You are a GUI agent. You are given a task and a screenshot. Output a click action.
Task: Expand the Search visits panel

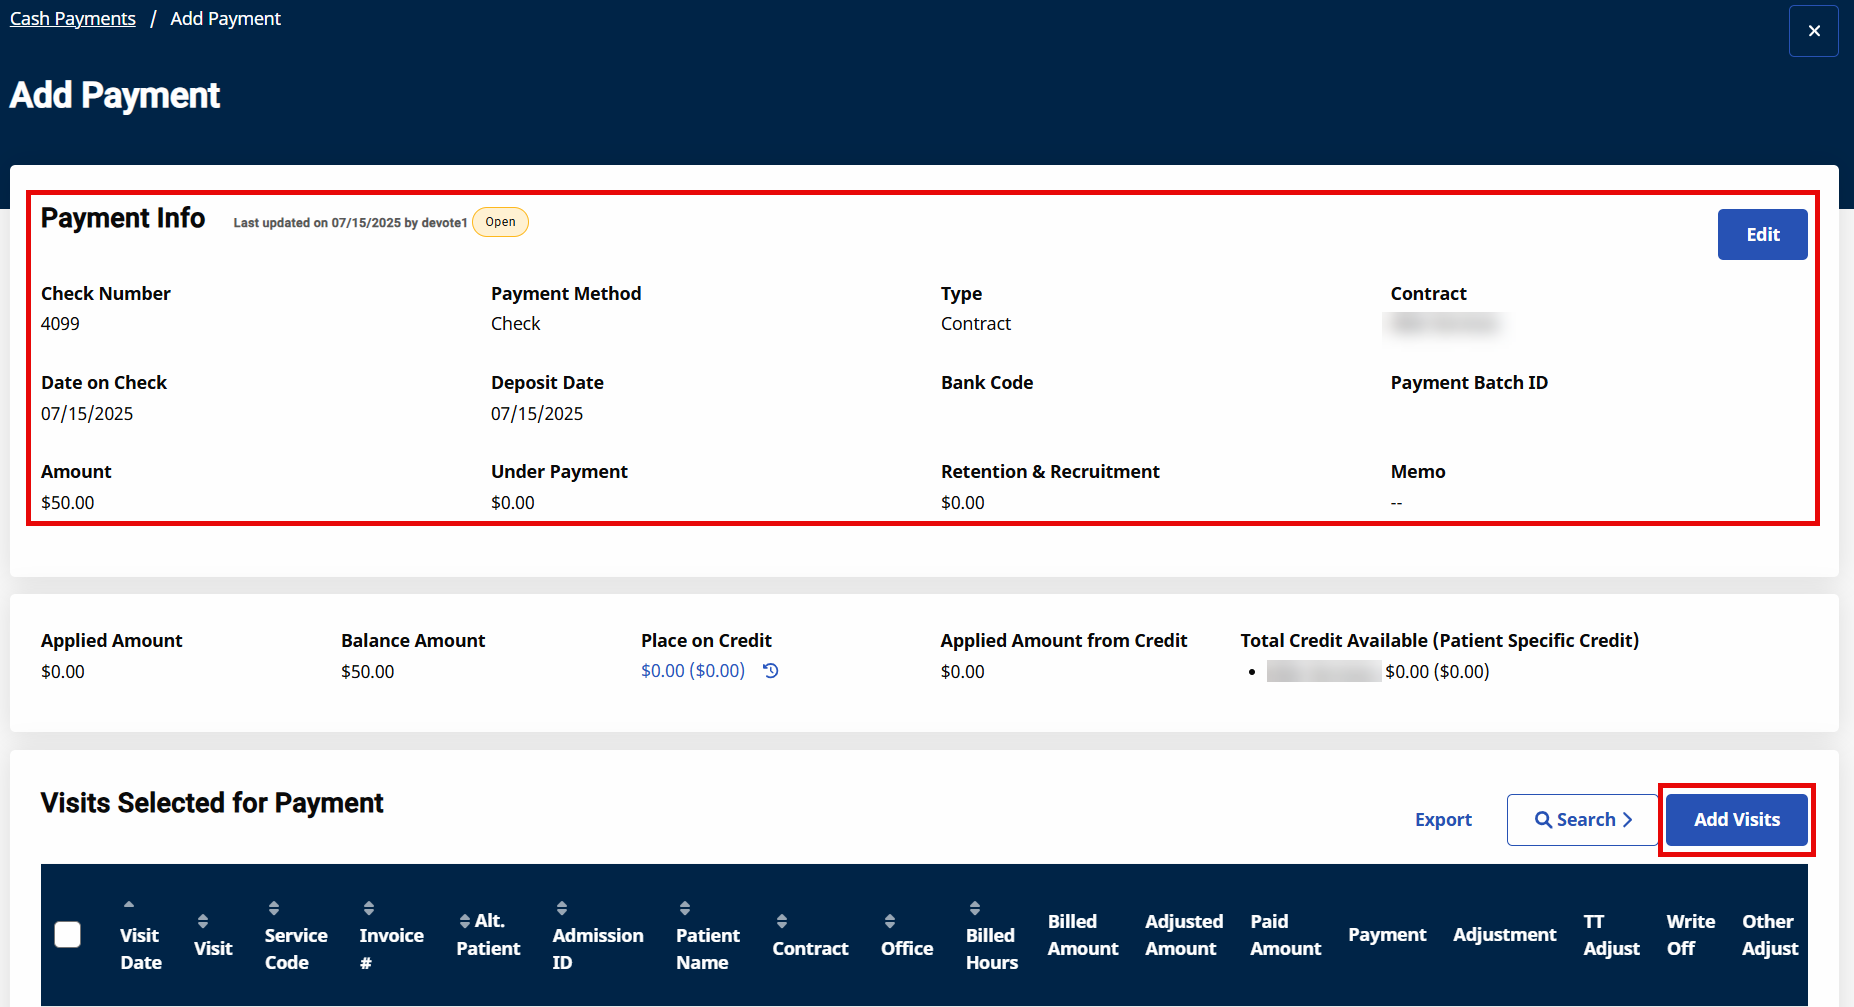pyautogui.click(x=1582, y=820)
